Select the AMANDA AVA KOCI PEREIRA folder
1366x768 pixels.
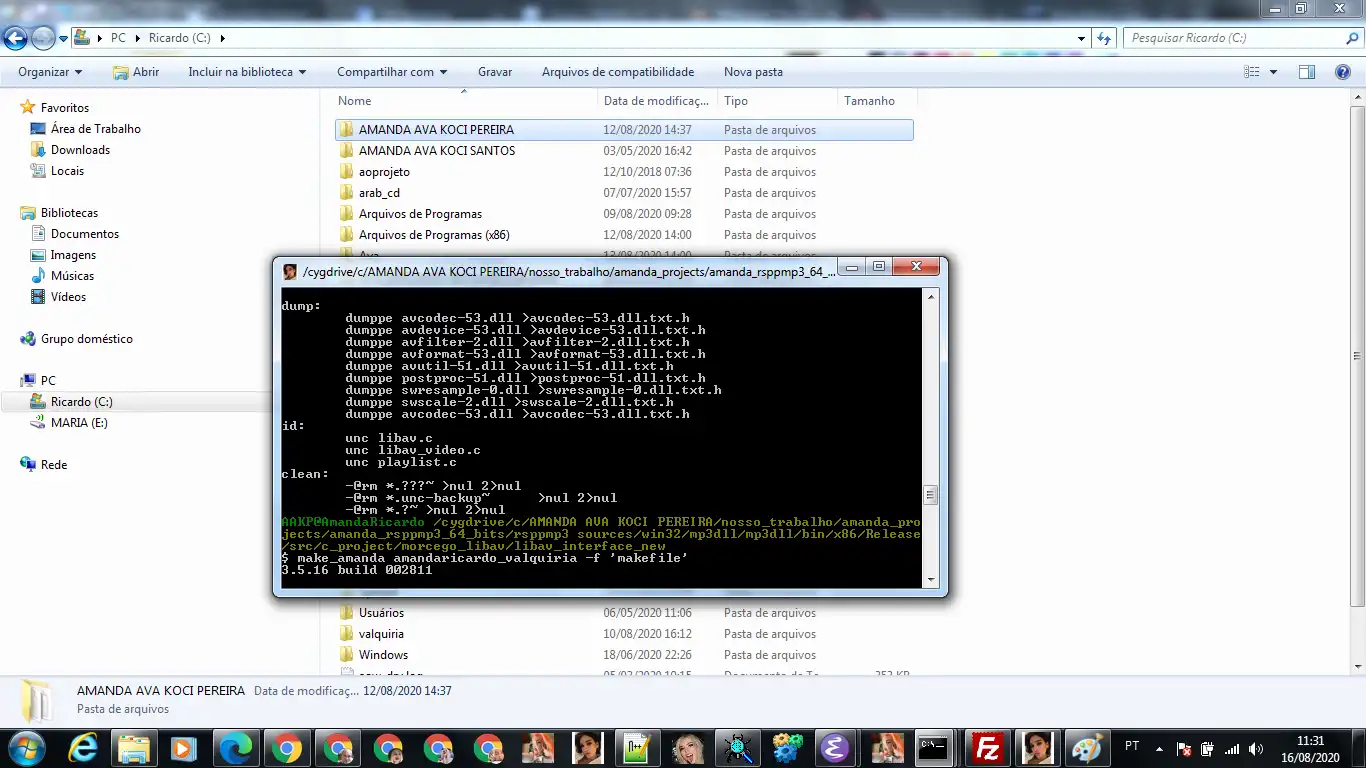(436, 130)
